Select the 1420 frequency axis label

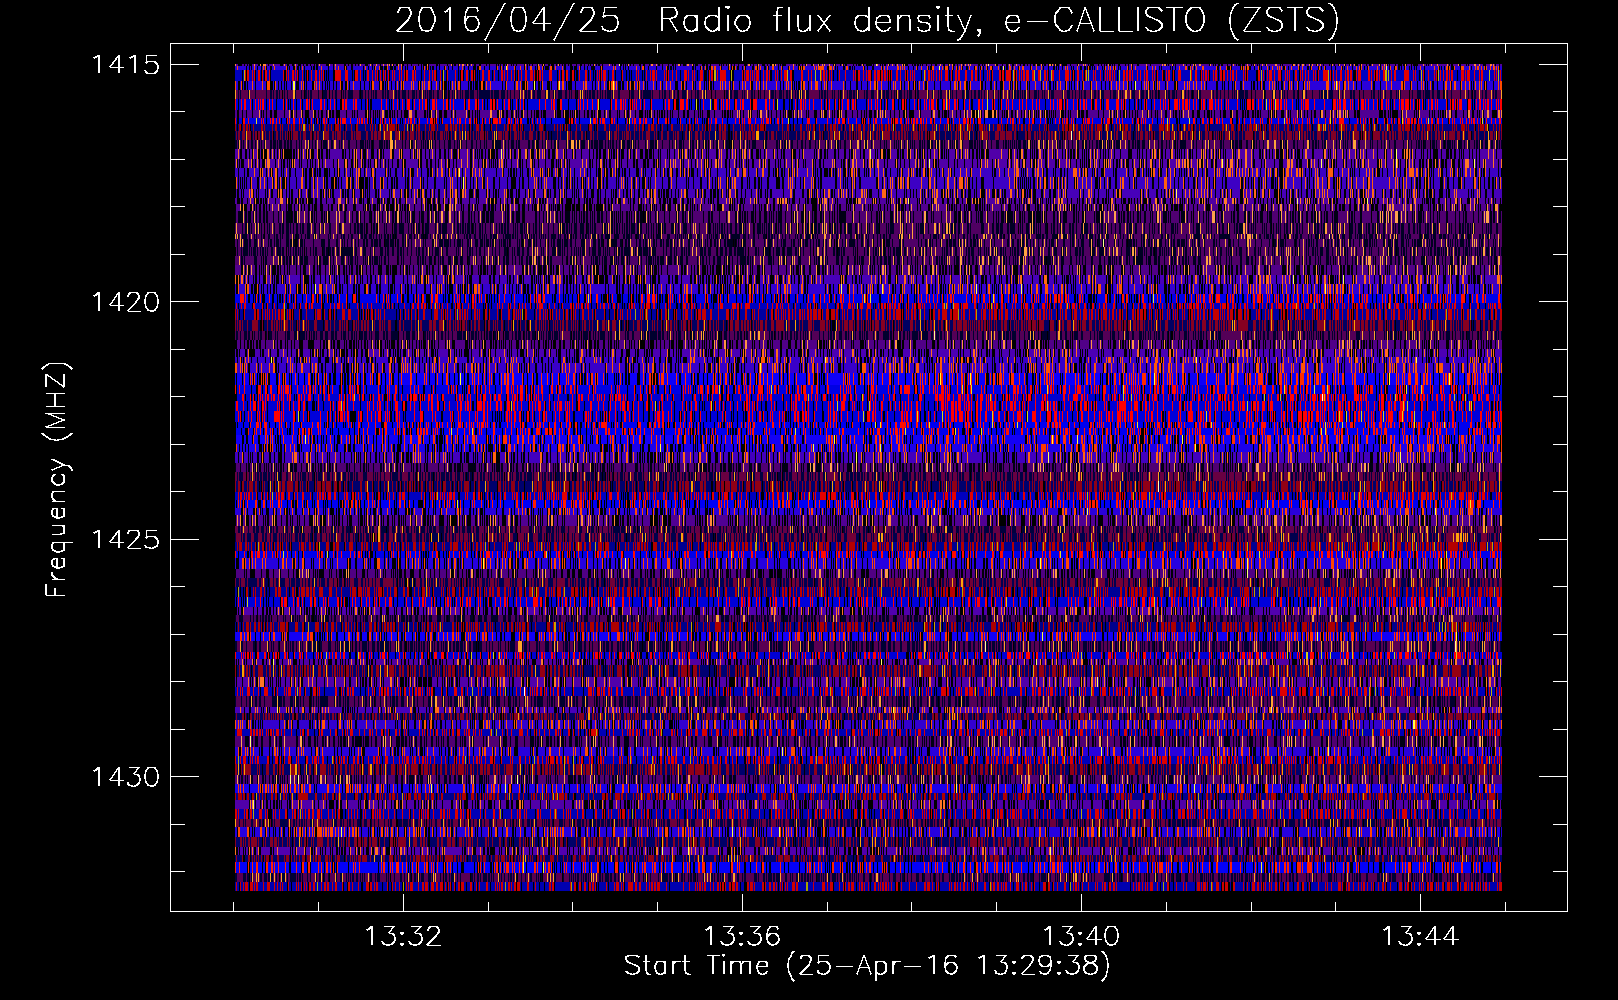pos(125,302)
